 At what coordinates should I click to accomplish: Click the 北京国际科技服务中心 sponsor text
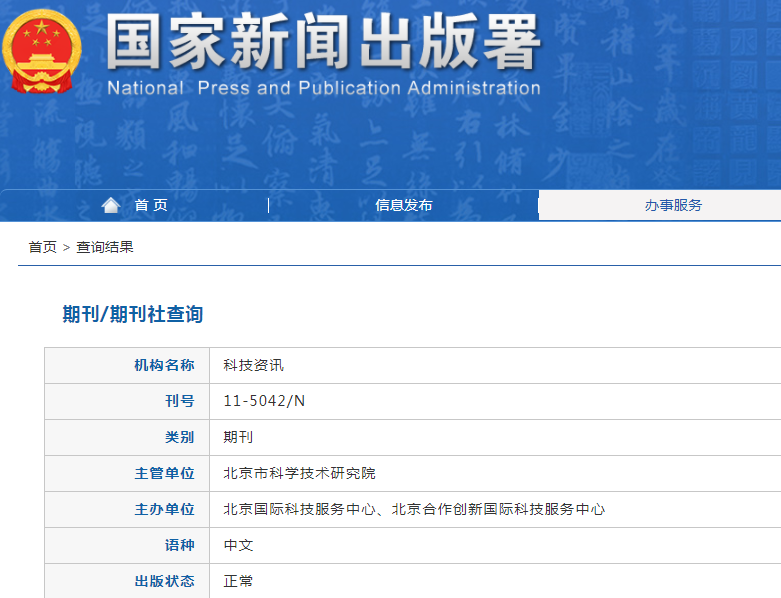point(299,509)
